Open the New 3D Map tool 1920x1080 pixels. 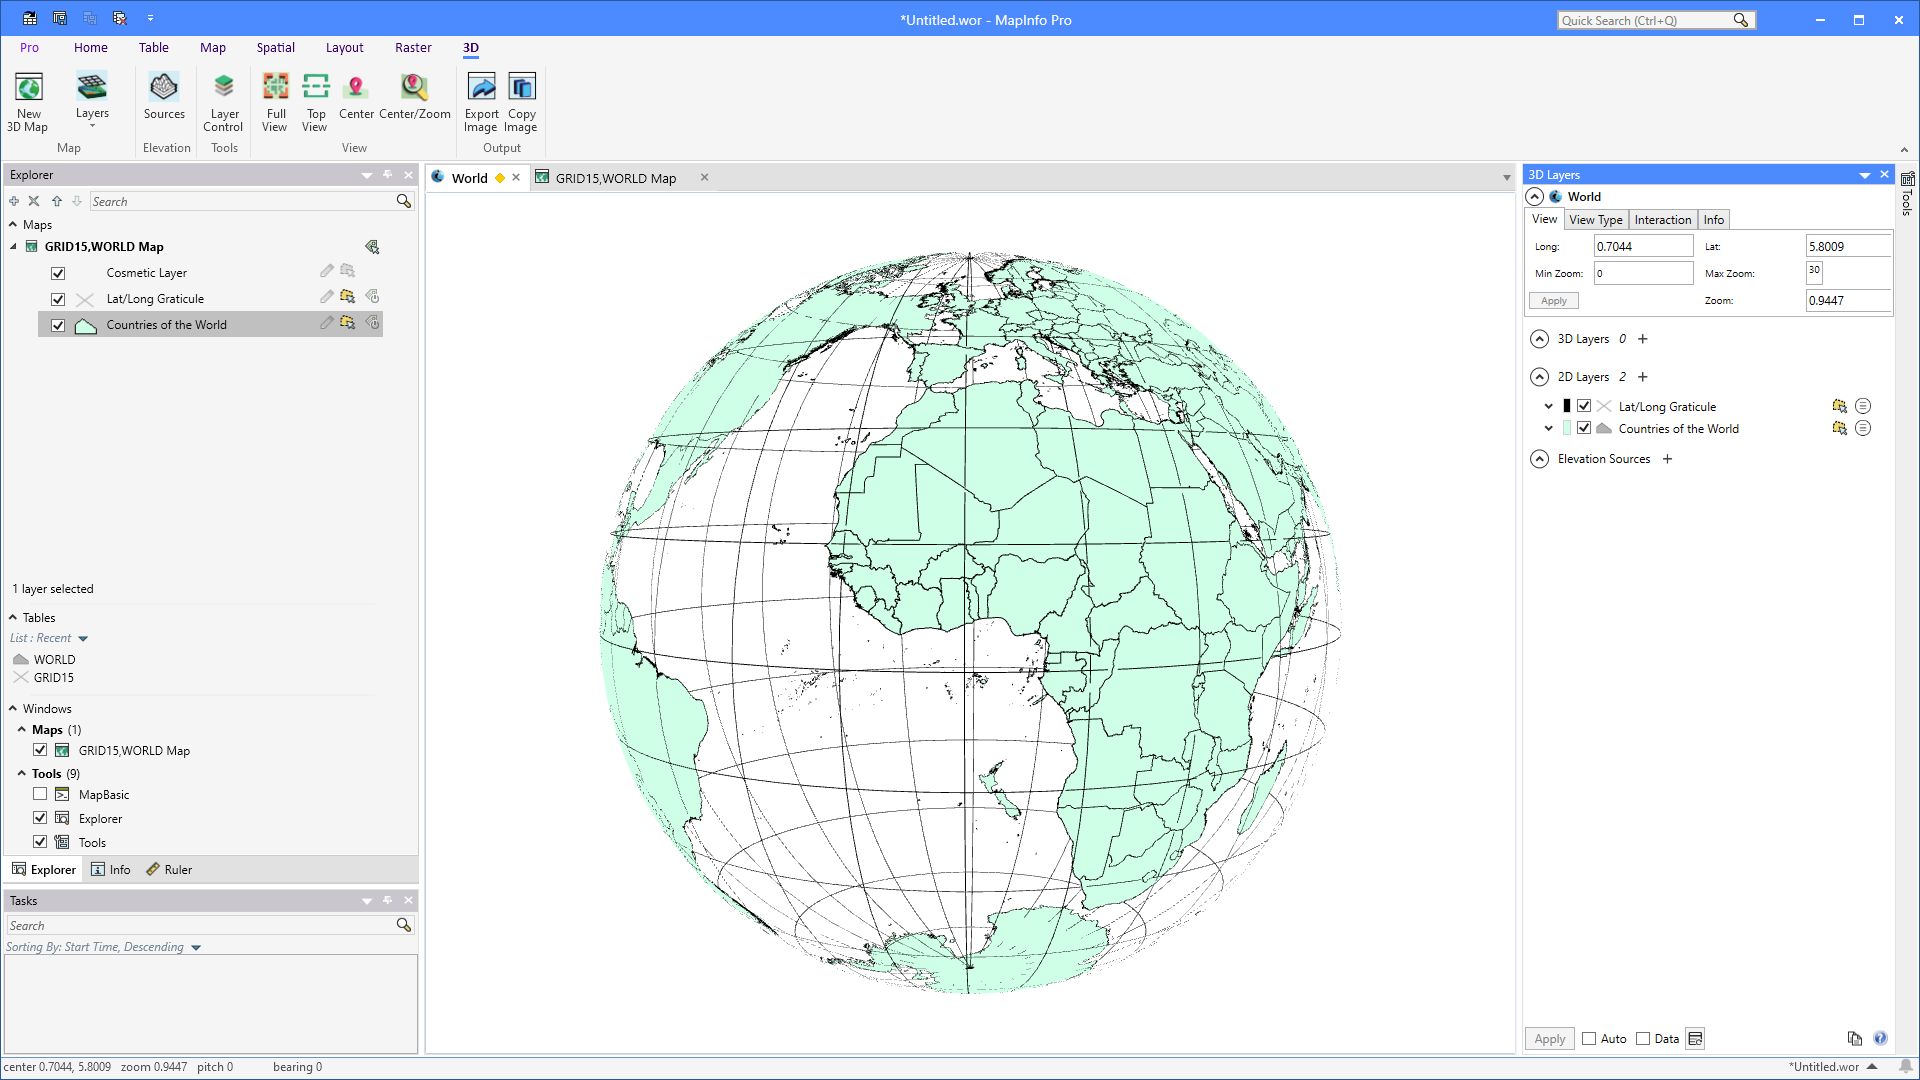pyautogui.click(x=28, y=100)
